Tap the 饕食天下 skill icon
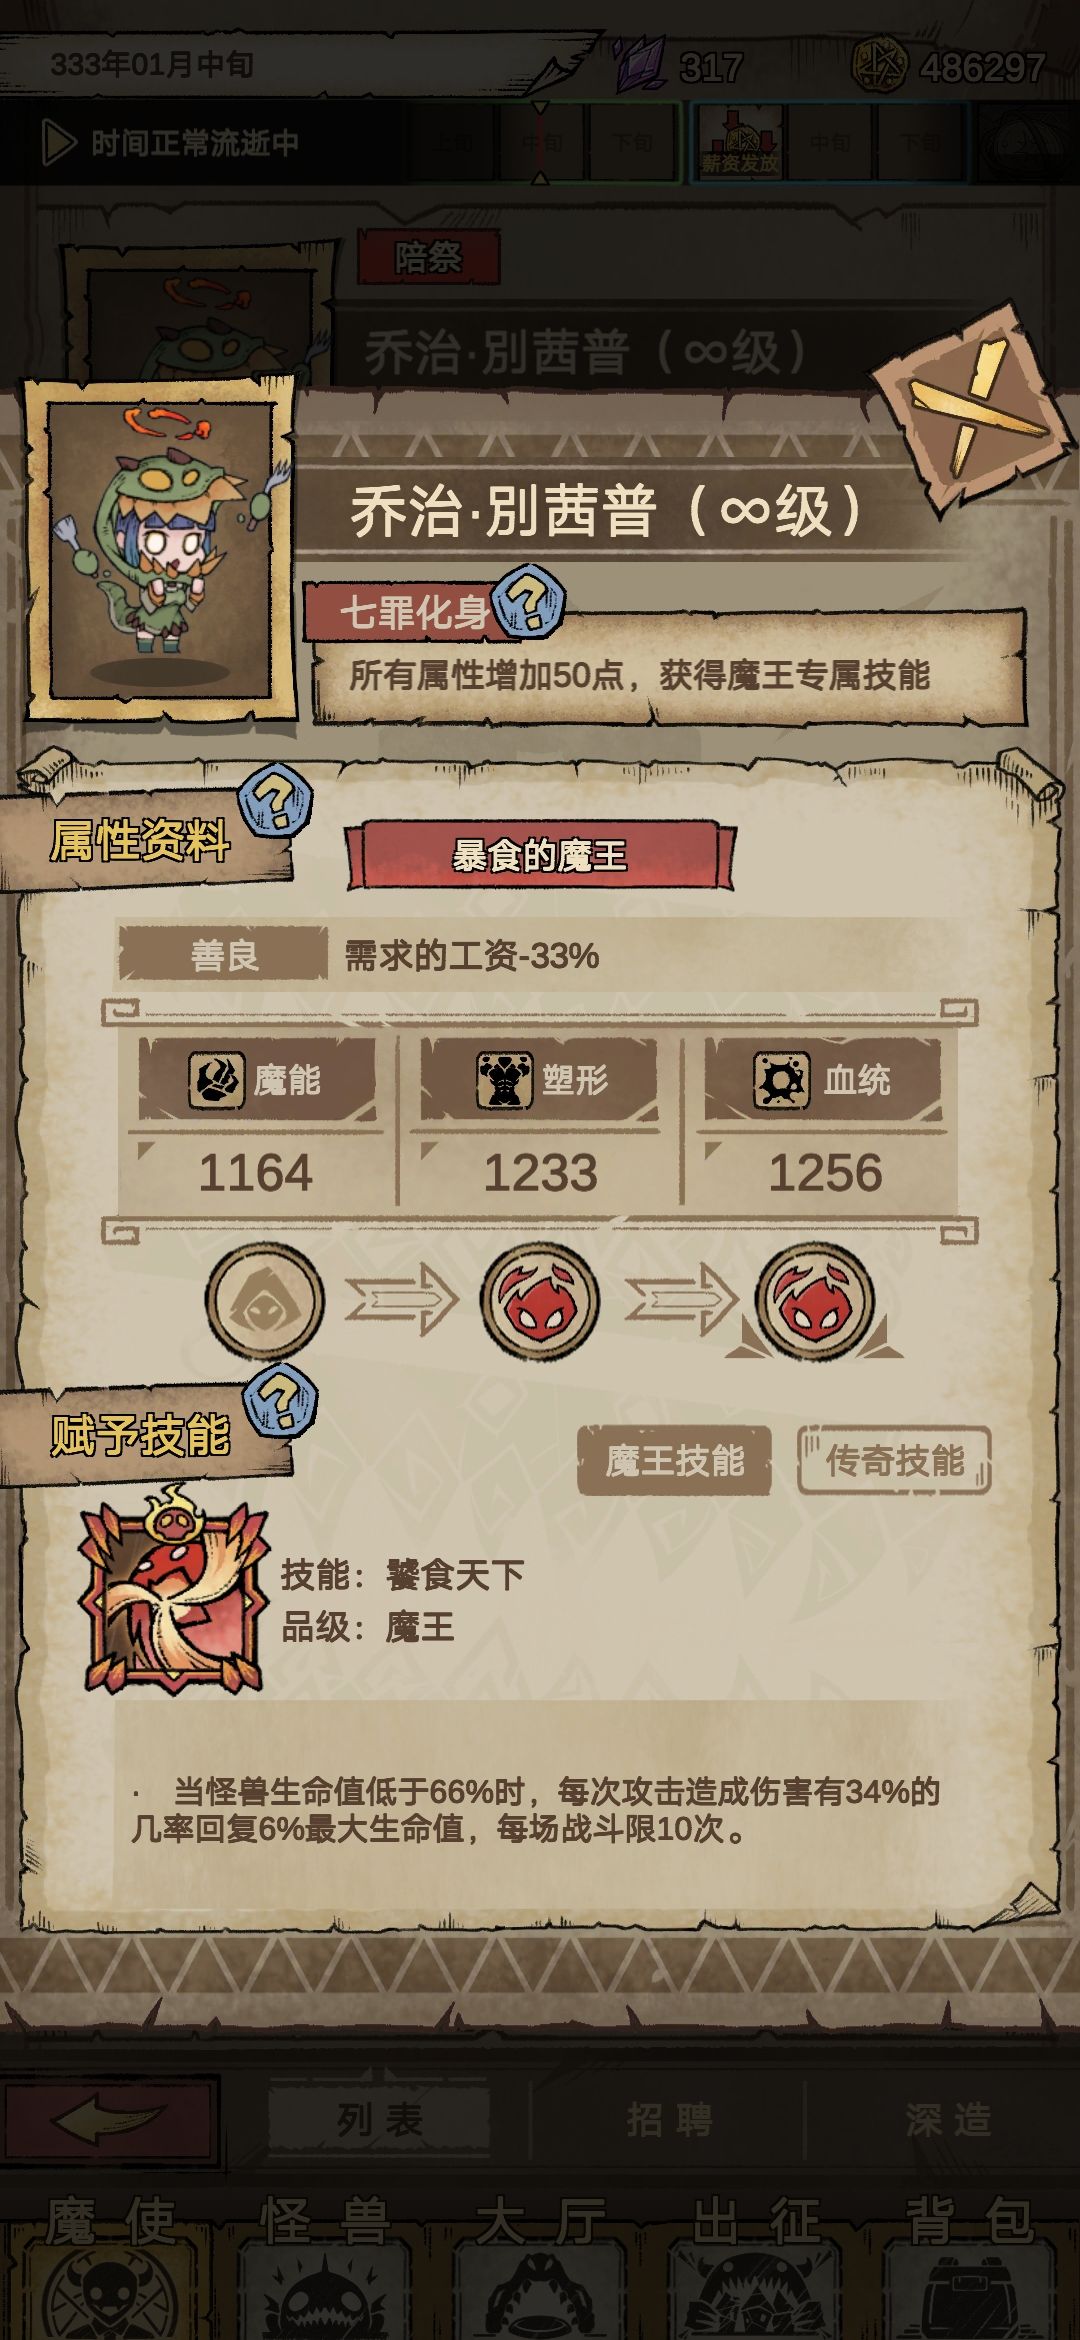Image resolution: width=1080 pixels, height=2340 pixels. (x=174, y=1594)
